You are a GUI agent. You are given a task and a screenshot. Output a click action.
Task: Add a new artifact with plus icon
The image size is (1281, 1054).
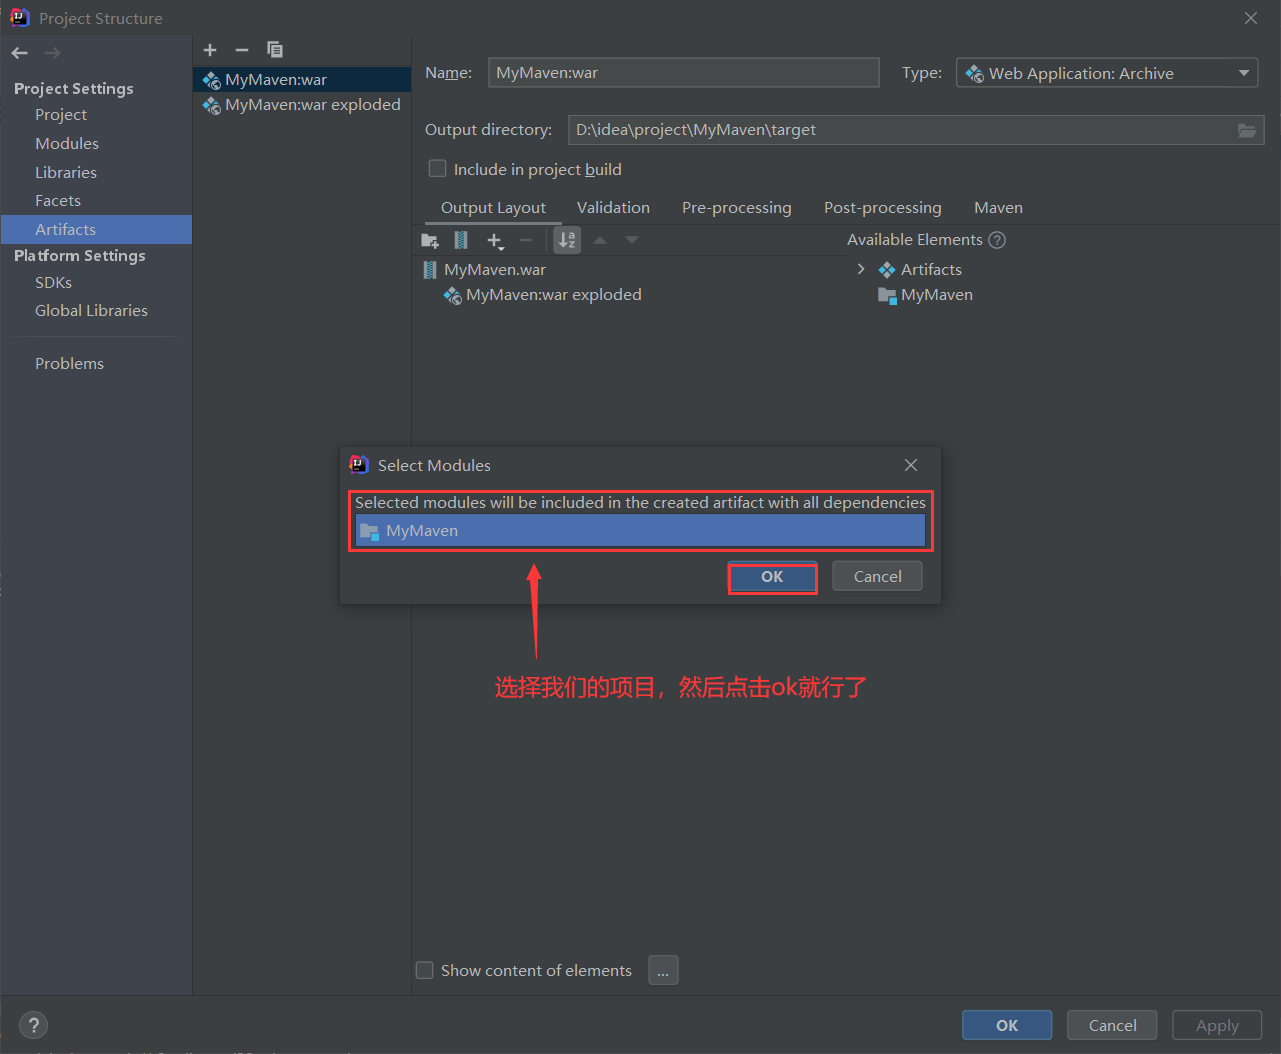[210, 50]
